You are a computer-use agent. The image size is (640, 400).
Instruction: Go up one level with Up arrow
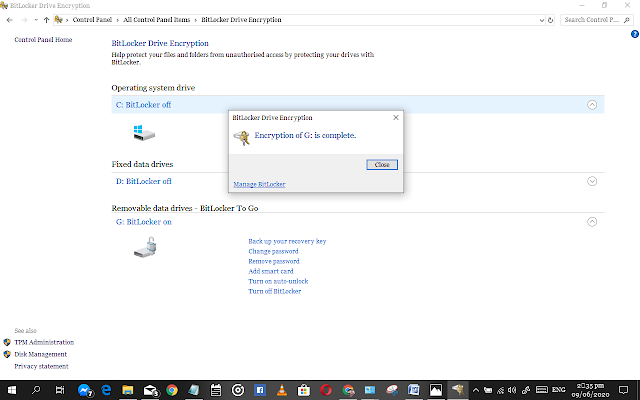[46, 20]
